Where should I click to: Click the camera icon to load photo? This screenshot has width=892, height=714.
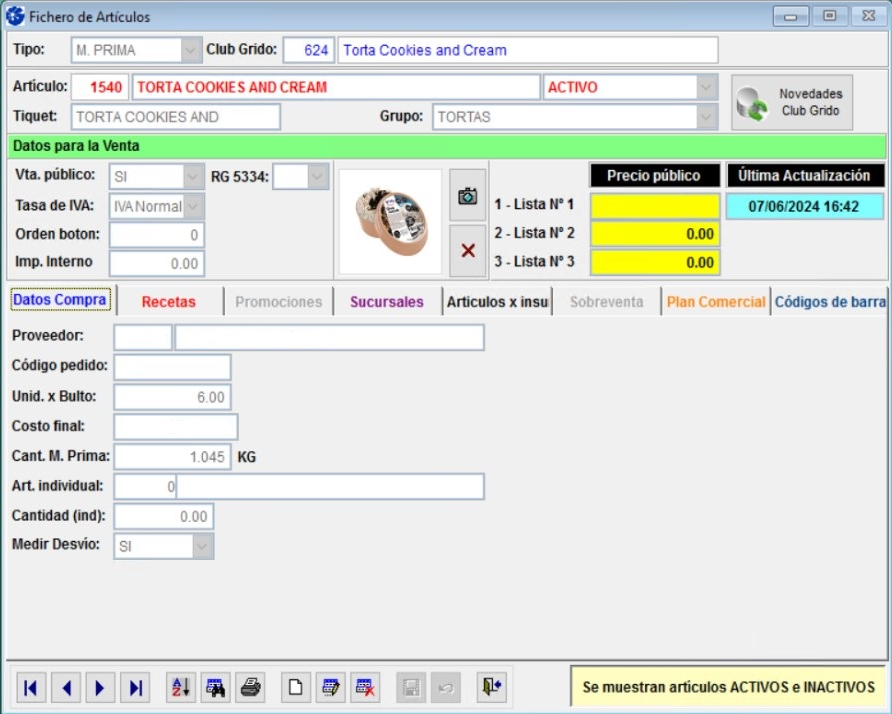pyautogui.click(x=467, y=197)
